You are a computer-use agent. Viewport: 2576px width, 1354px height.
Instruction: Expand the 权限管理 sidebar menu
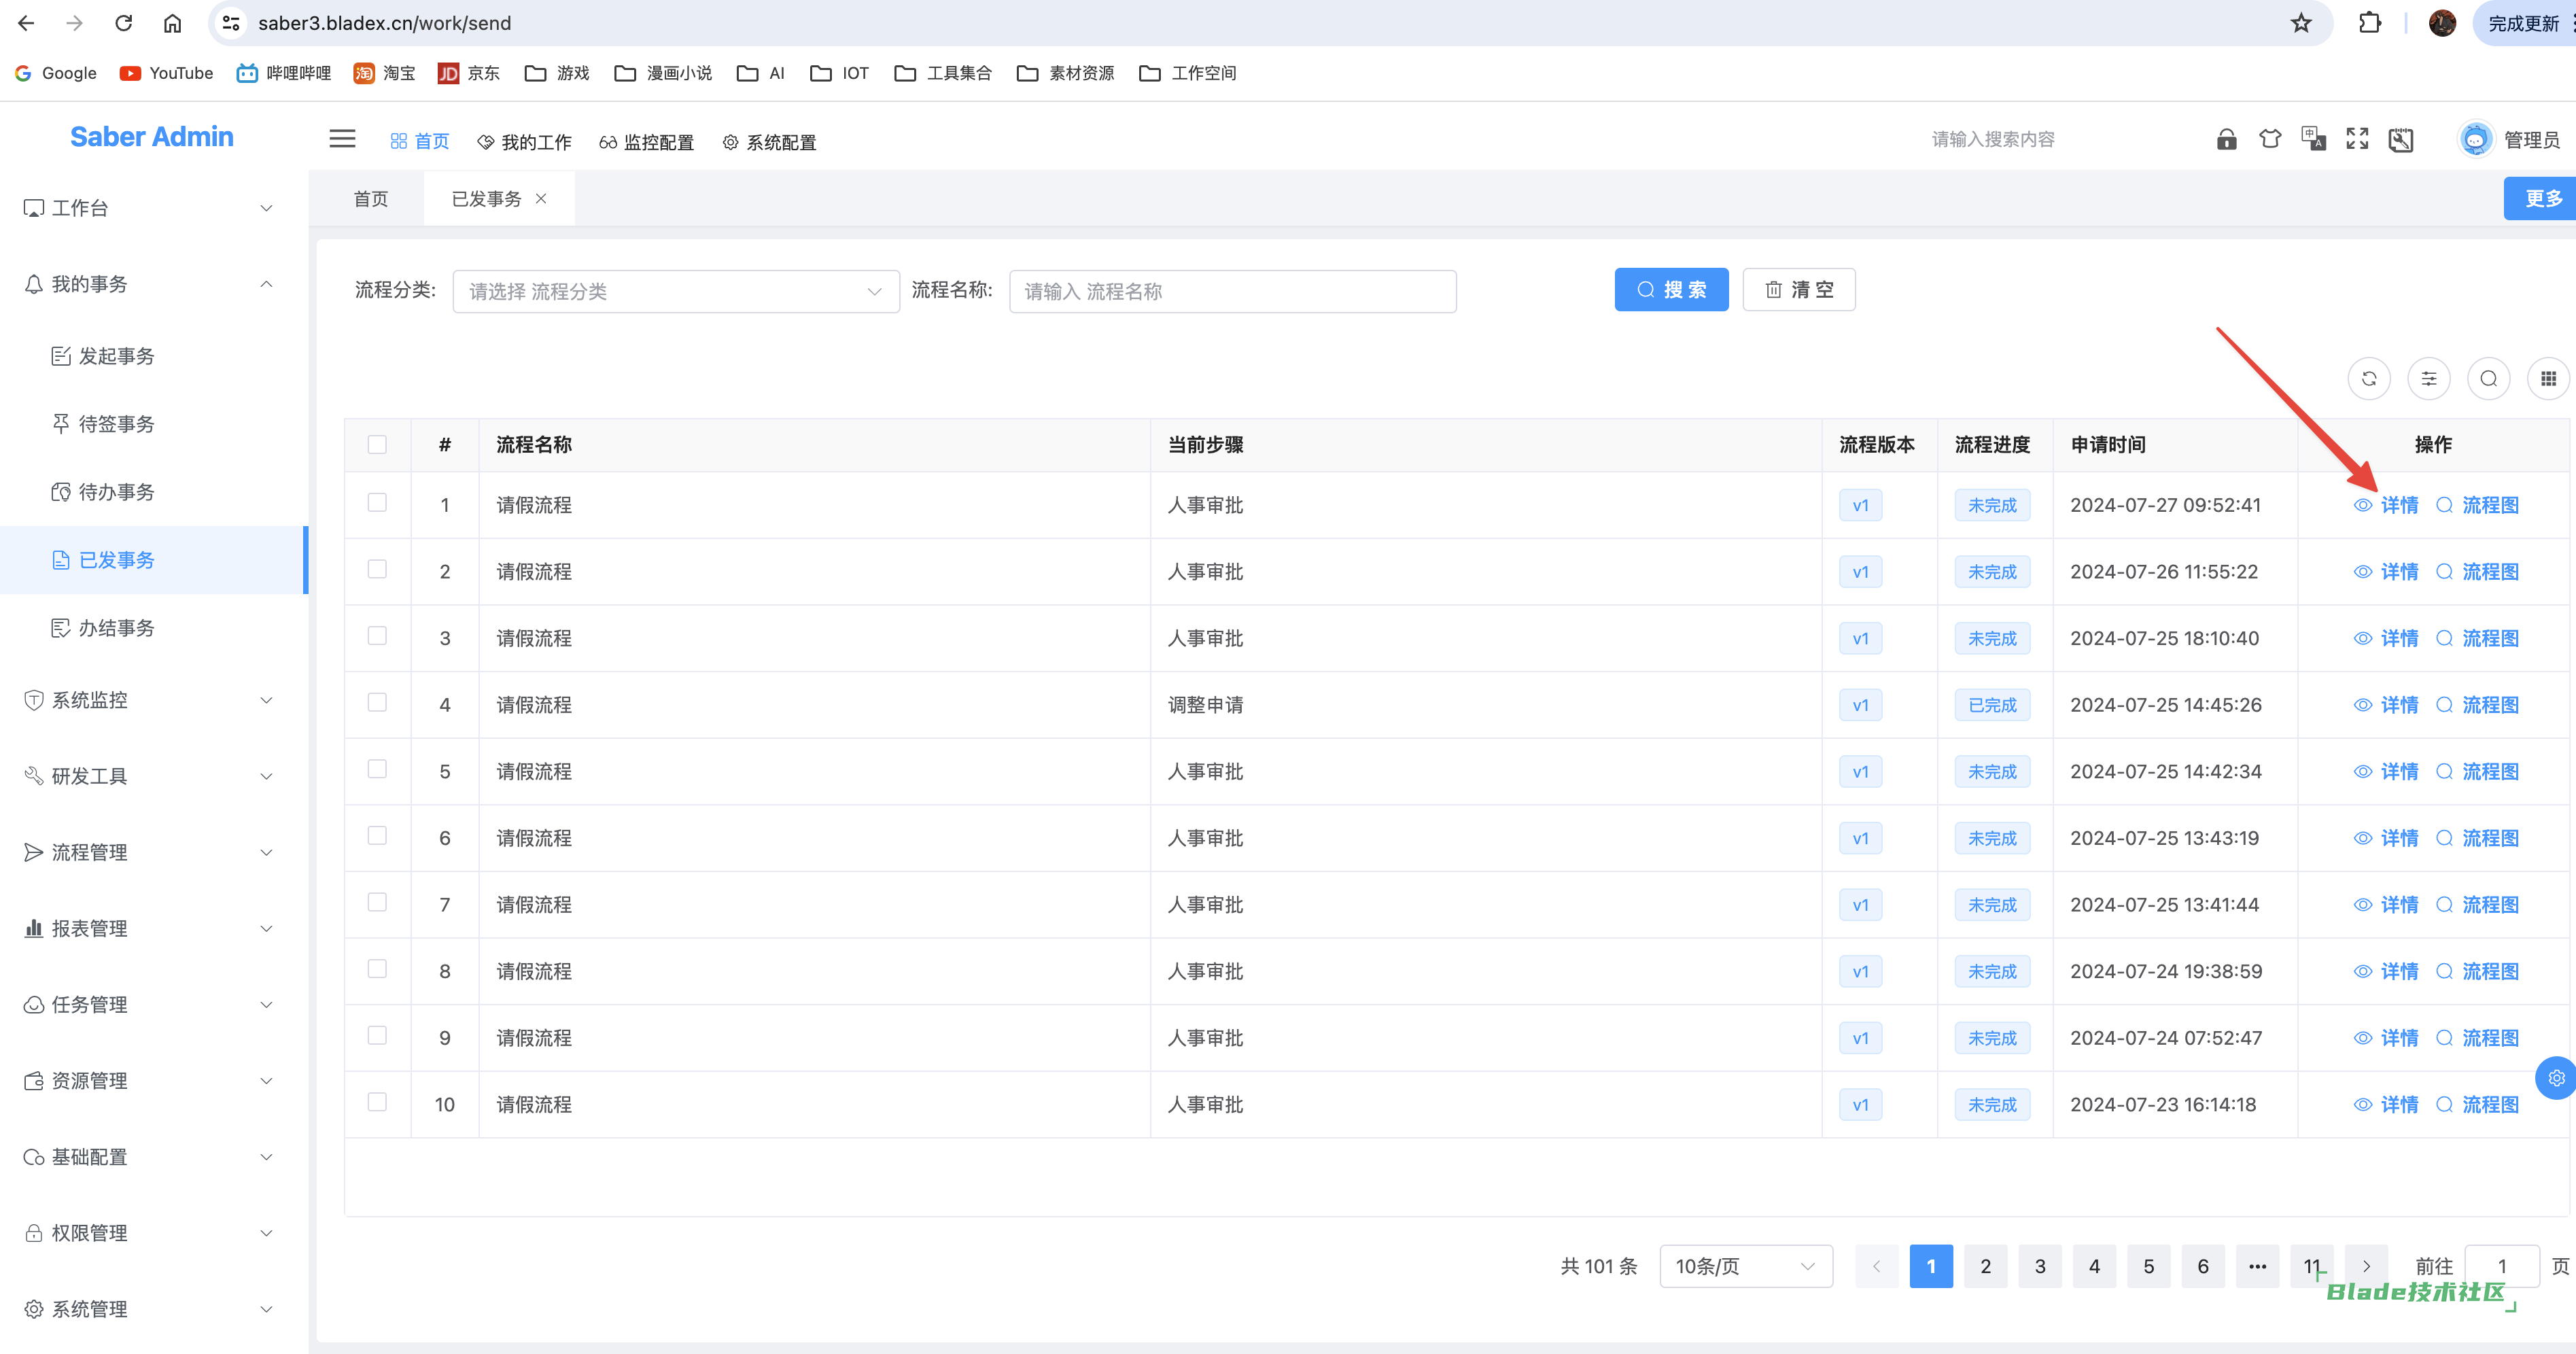[153, 1234]
